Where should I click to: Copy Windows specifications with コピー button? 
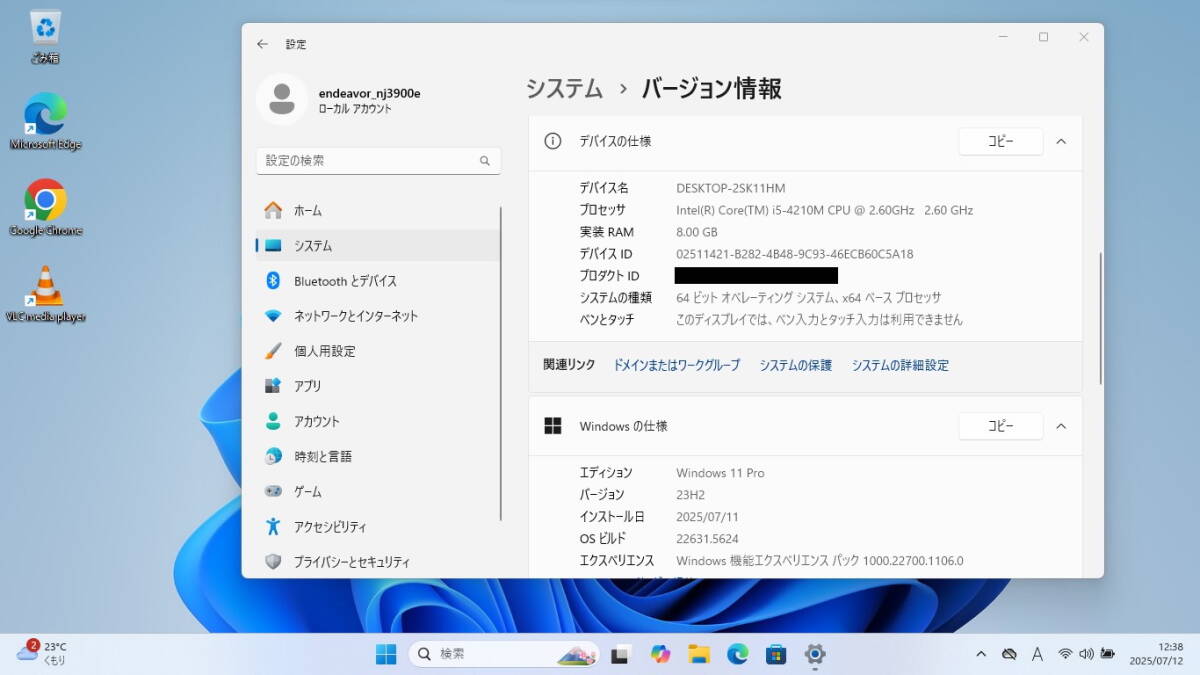(1000, 426)
